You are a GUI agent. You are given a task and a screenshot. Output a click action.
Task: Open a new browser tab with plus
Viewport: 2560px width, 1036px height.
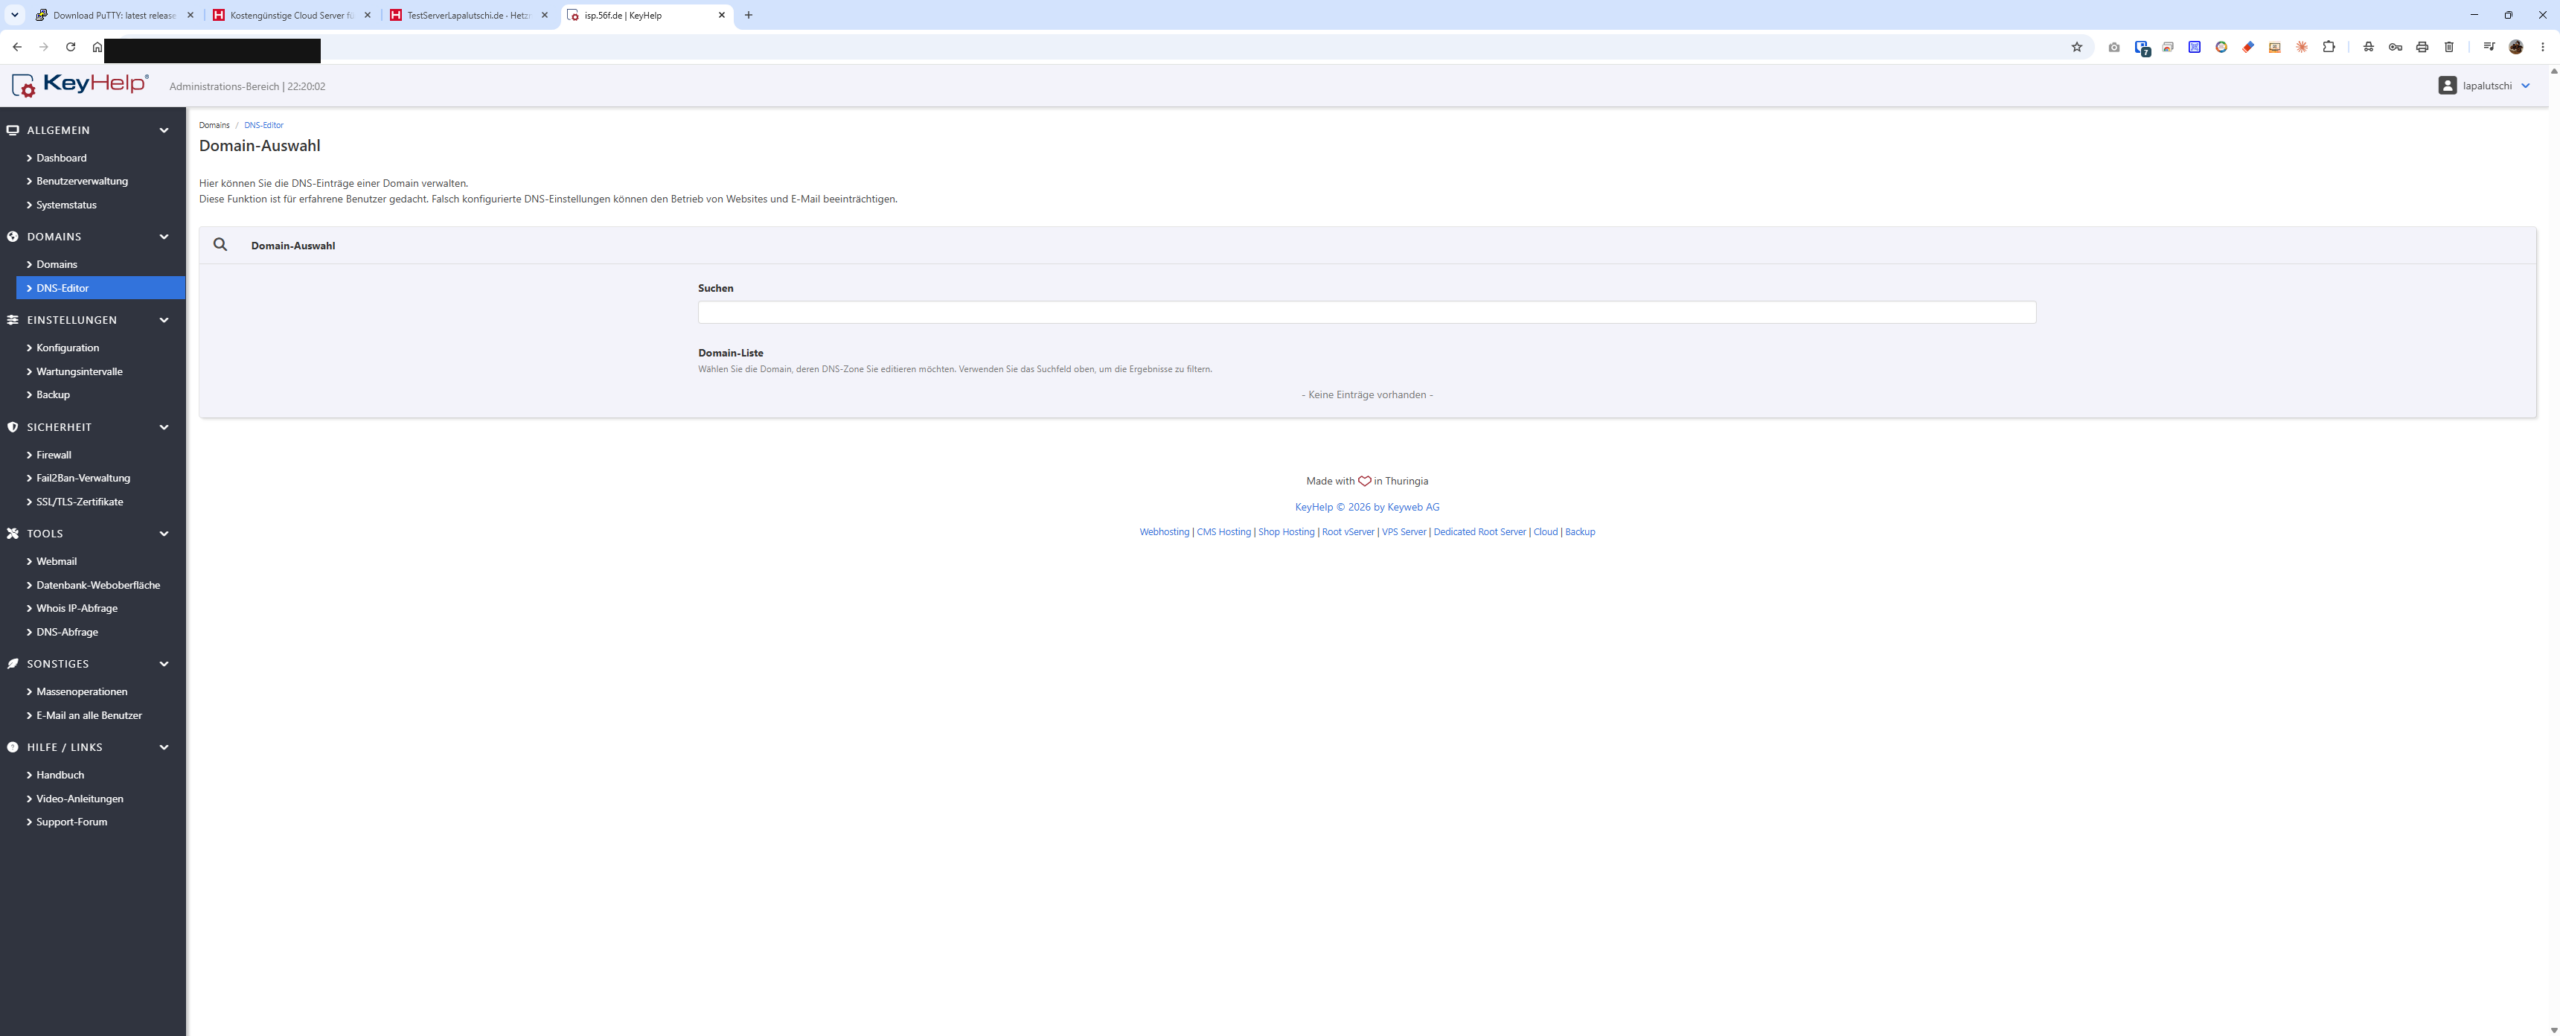point(748,15)
